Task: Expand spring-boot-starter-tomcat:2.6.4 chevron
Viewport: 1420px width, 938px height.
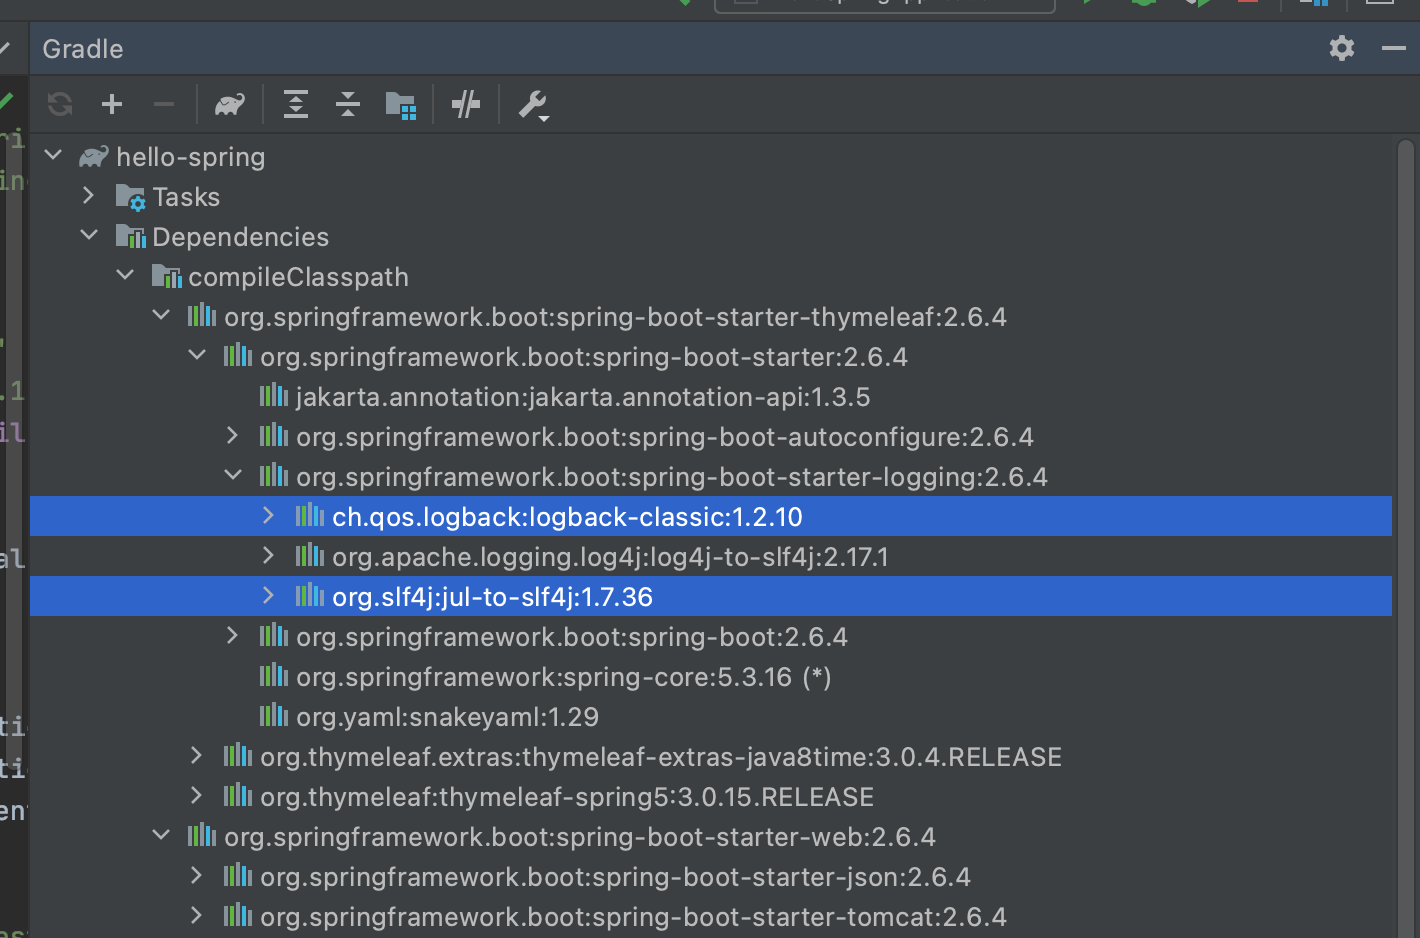Action: pos(197,915)
